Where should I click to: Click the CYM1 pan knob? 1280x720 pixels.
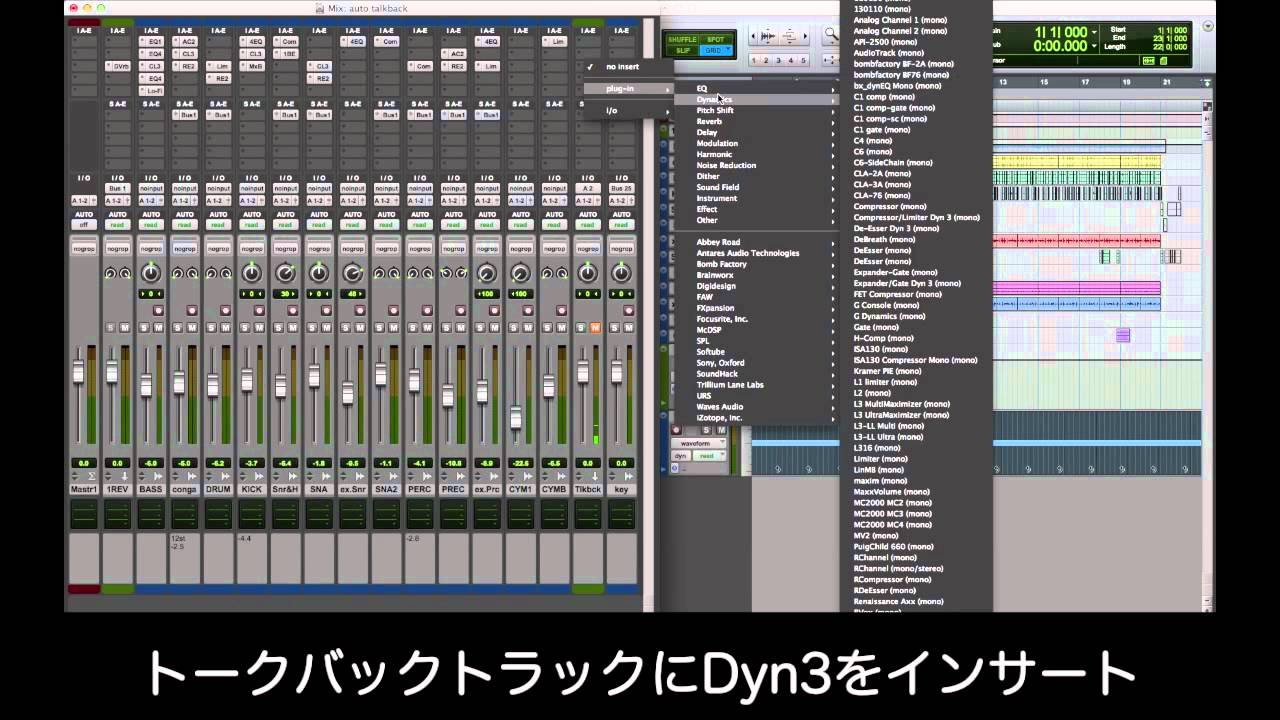point(520,273)
